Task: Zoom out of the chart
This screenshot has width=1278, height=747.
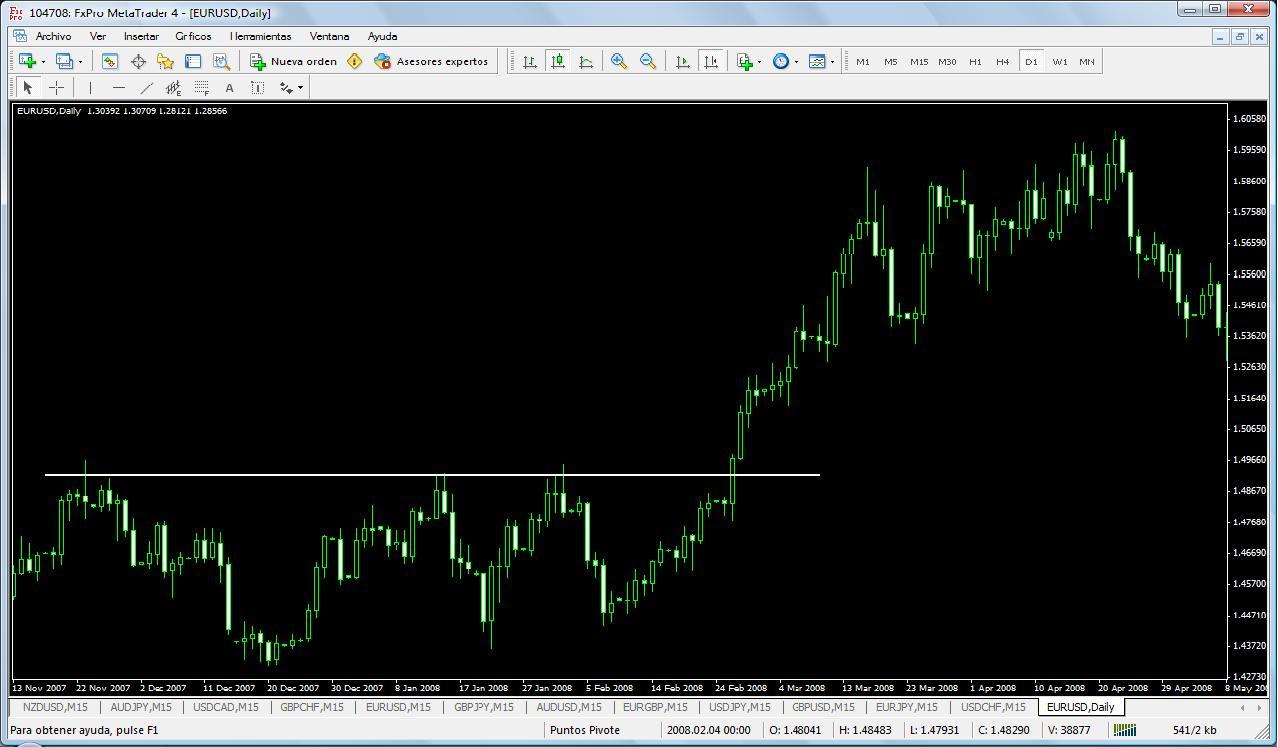Action: (648, 61)
